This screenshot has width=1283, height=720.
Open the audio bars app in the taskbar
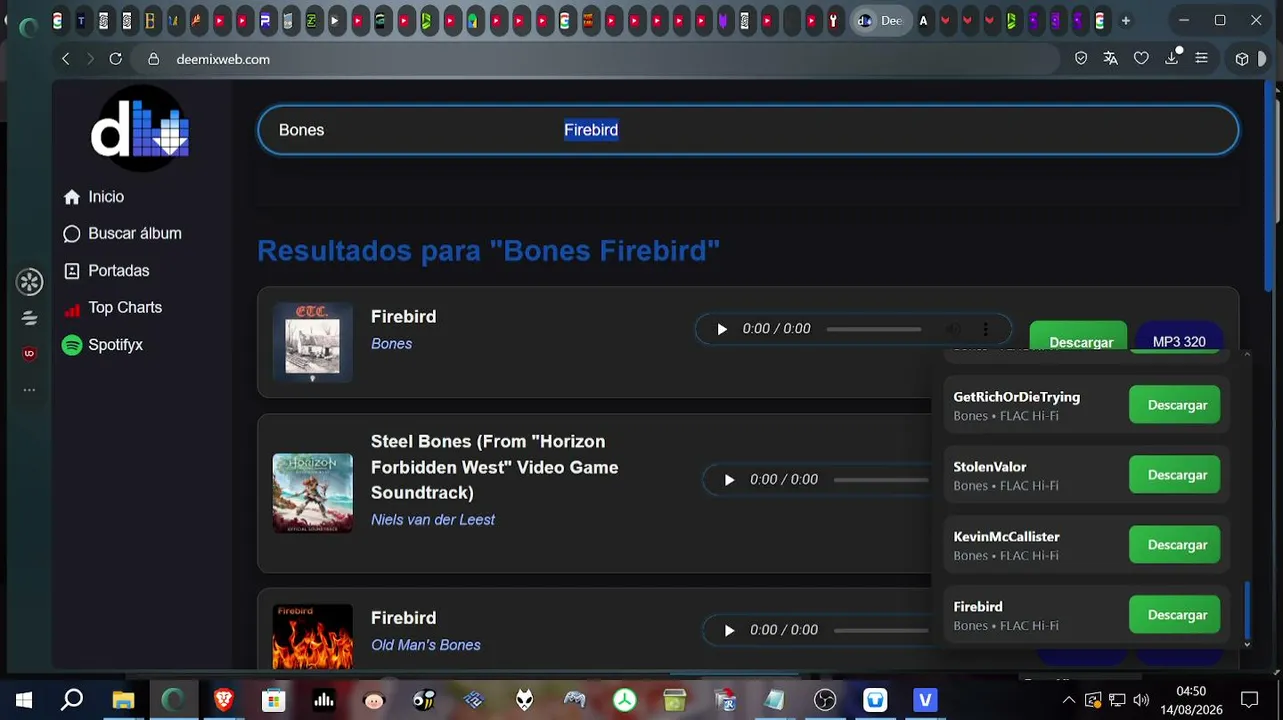[x=324, y=700]
